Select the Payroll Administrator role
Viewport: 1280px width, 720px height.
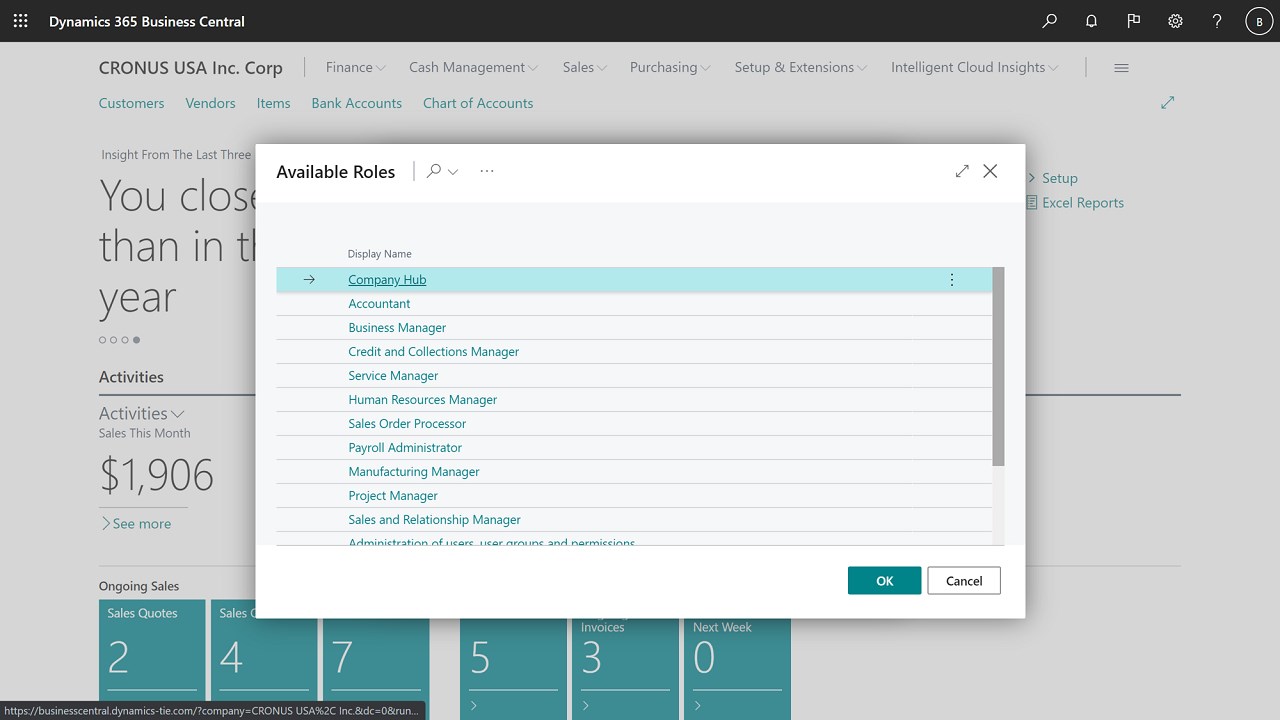[x=405, y=448]
